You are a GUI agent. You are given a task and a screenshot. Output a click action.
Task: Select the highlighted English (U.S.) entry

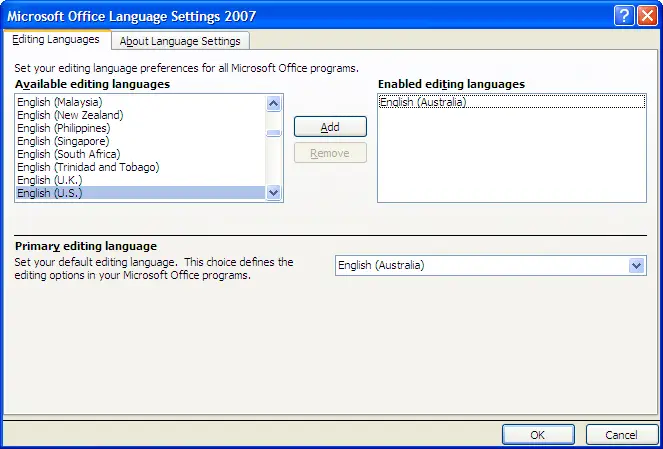coord(140,193)
